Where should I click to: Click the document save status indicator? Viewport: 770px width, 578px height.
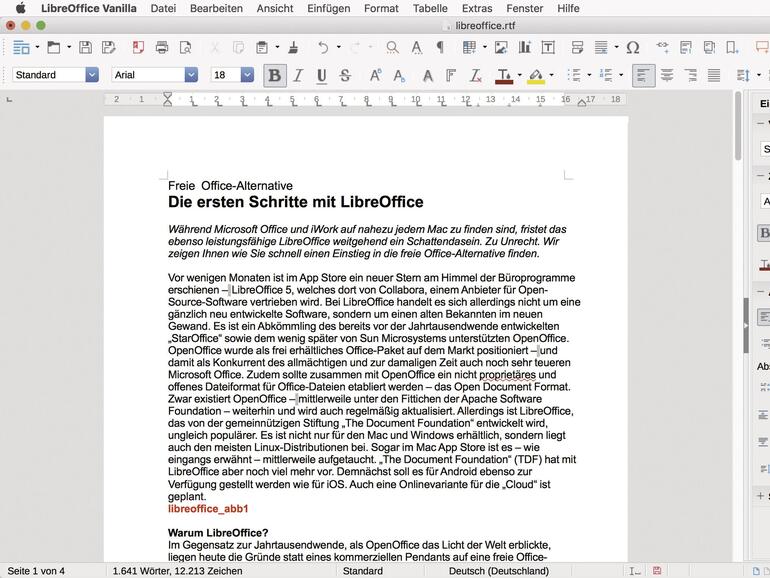[x=657, y=571]
